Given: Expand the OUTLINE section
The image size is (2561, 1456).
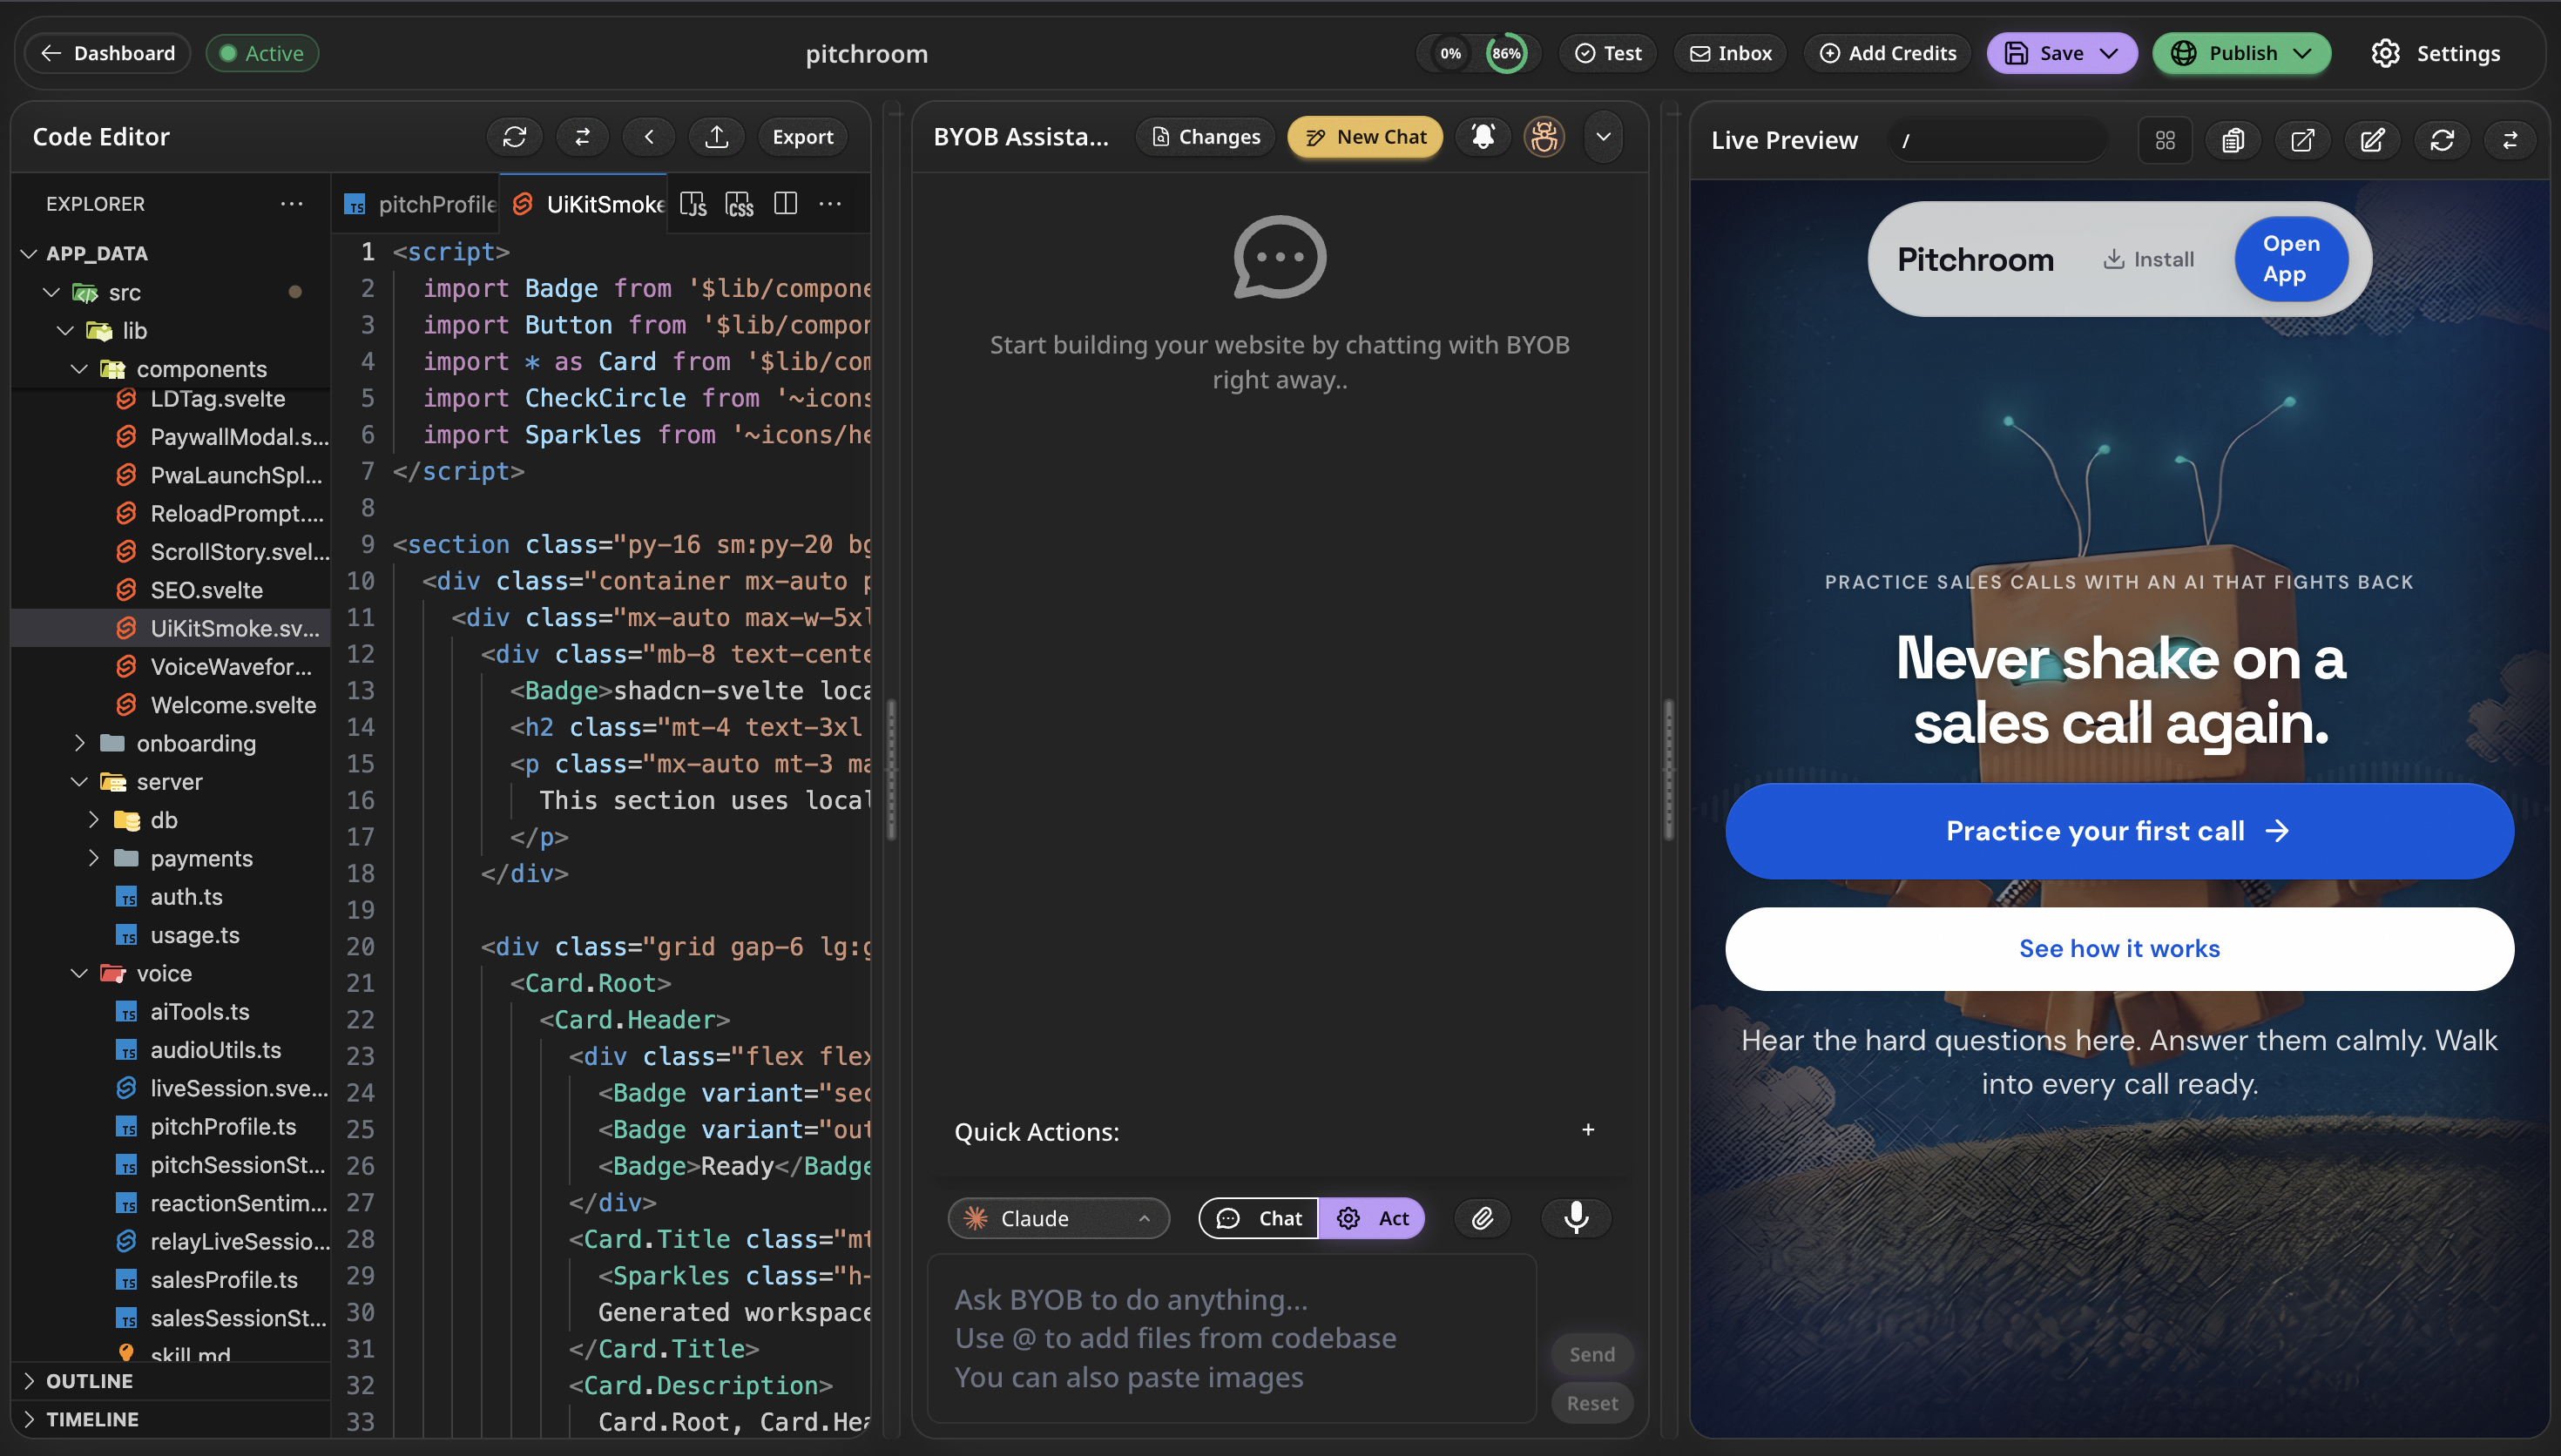Looking at the screenshot, I should pos(89,1381).
